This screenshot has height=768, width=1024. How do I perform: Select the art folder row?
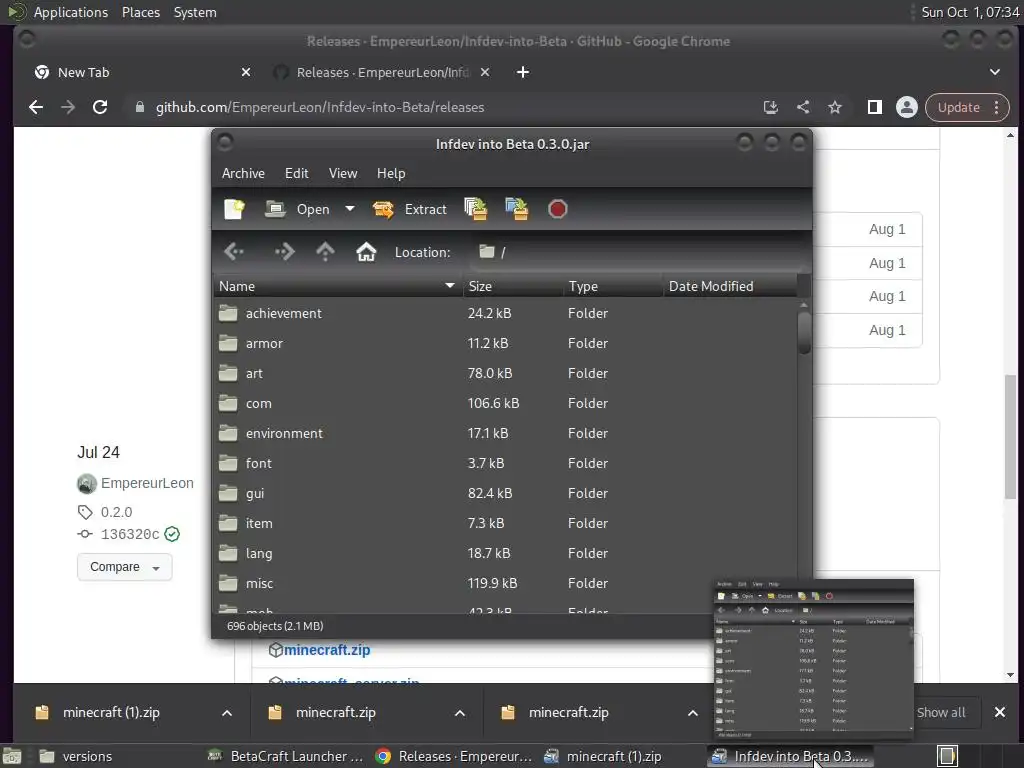pyautogui.click(x=505, y=374)
